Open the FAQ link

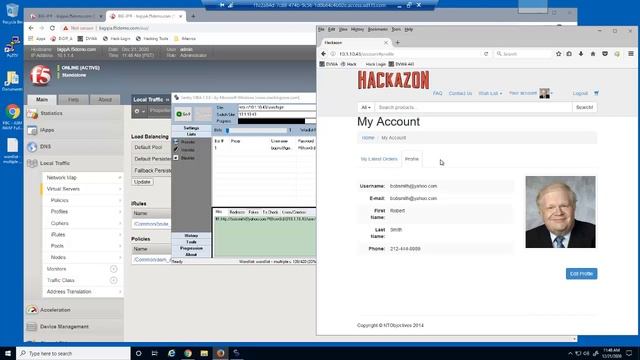pos(438,93)
